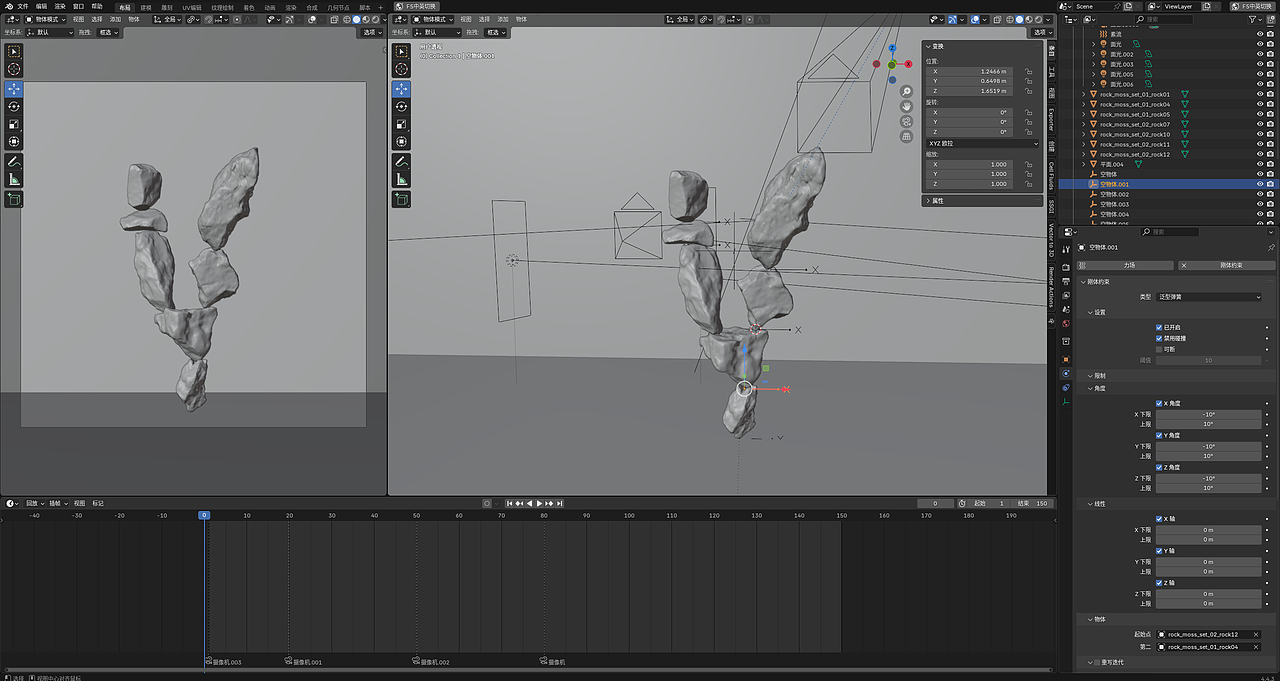This screenshot has width=1280, height=681.
Task: Open the Object properties orange square tab
Action: (x=1066, y=359)
